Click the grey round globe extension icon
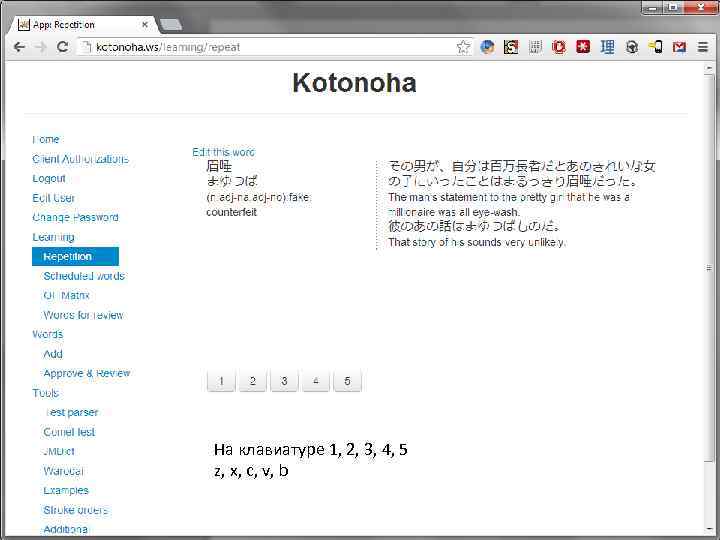720x540 pixels. coord(632,47)
